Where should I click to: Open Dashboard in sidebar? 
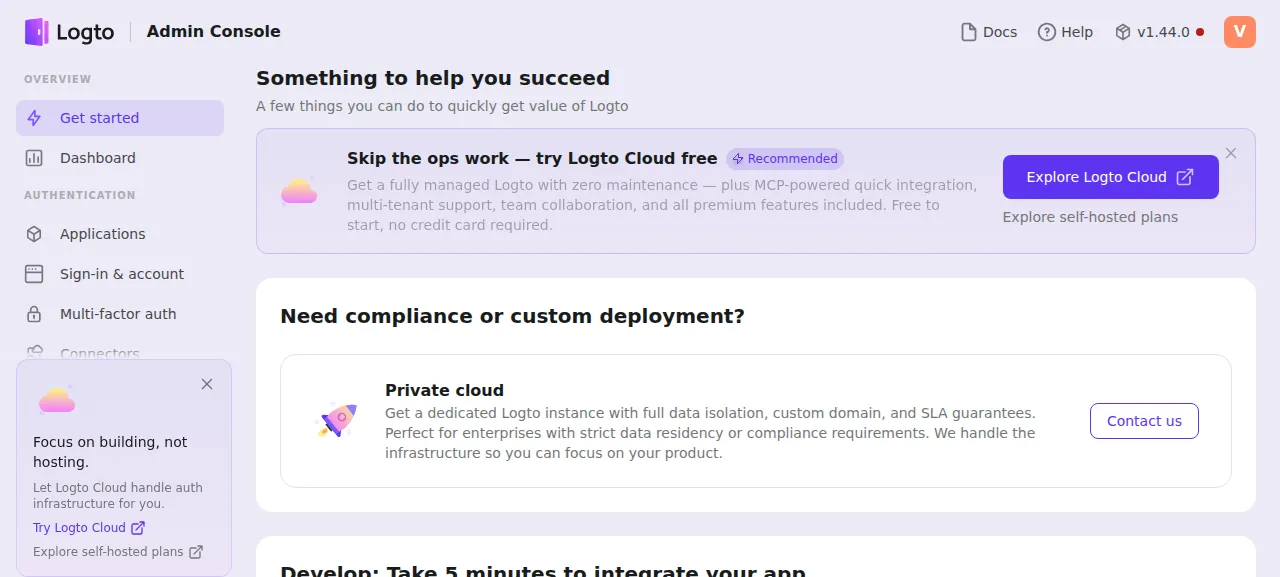[120, 158]
